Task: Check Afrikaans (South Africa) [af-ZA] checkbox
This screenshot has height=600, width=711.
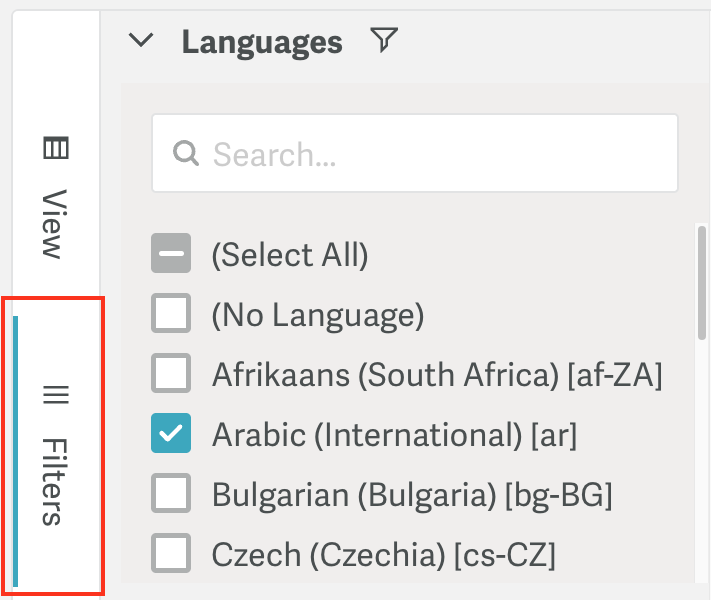Action: point(171,373)
